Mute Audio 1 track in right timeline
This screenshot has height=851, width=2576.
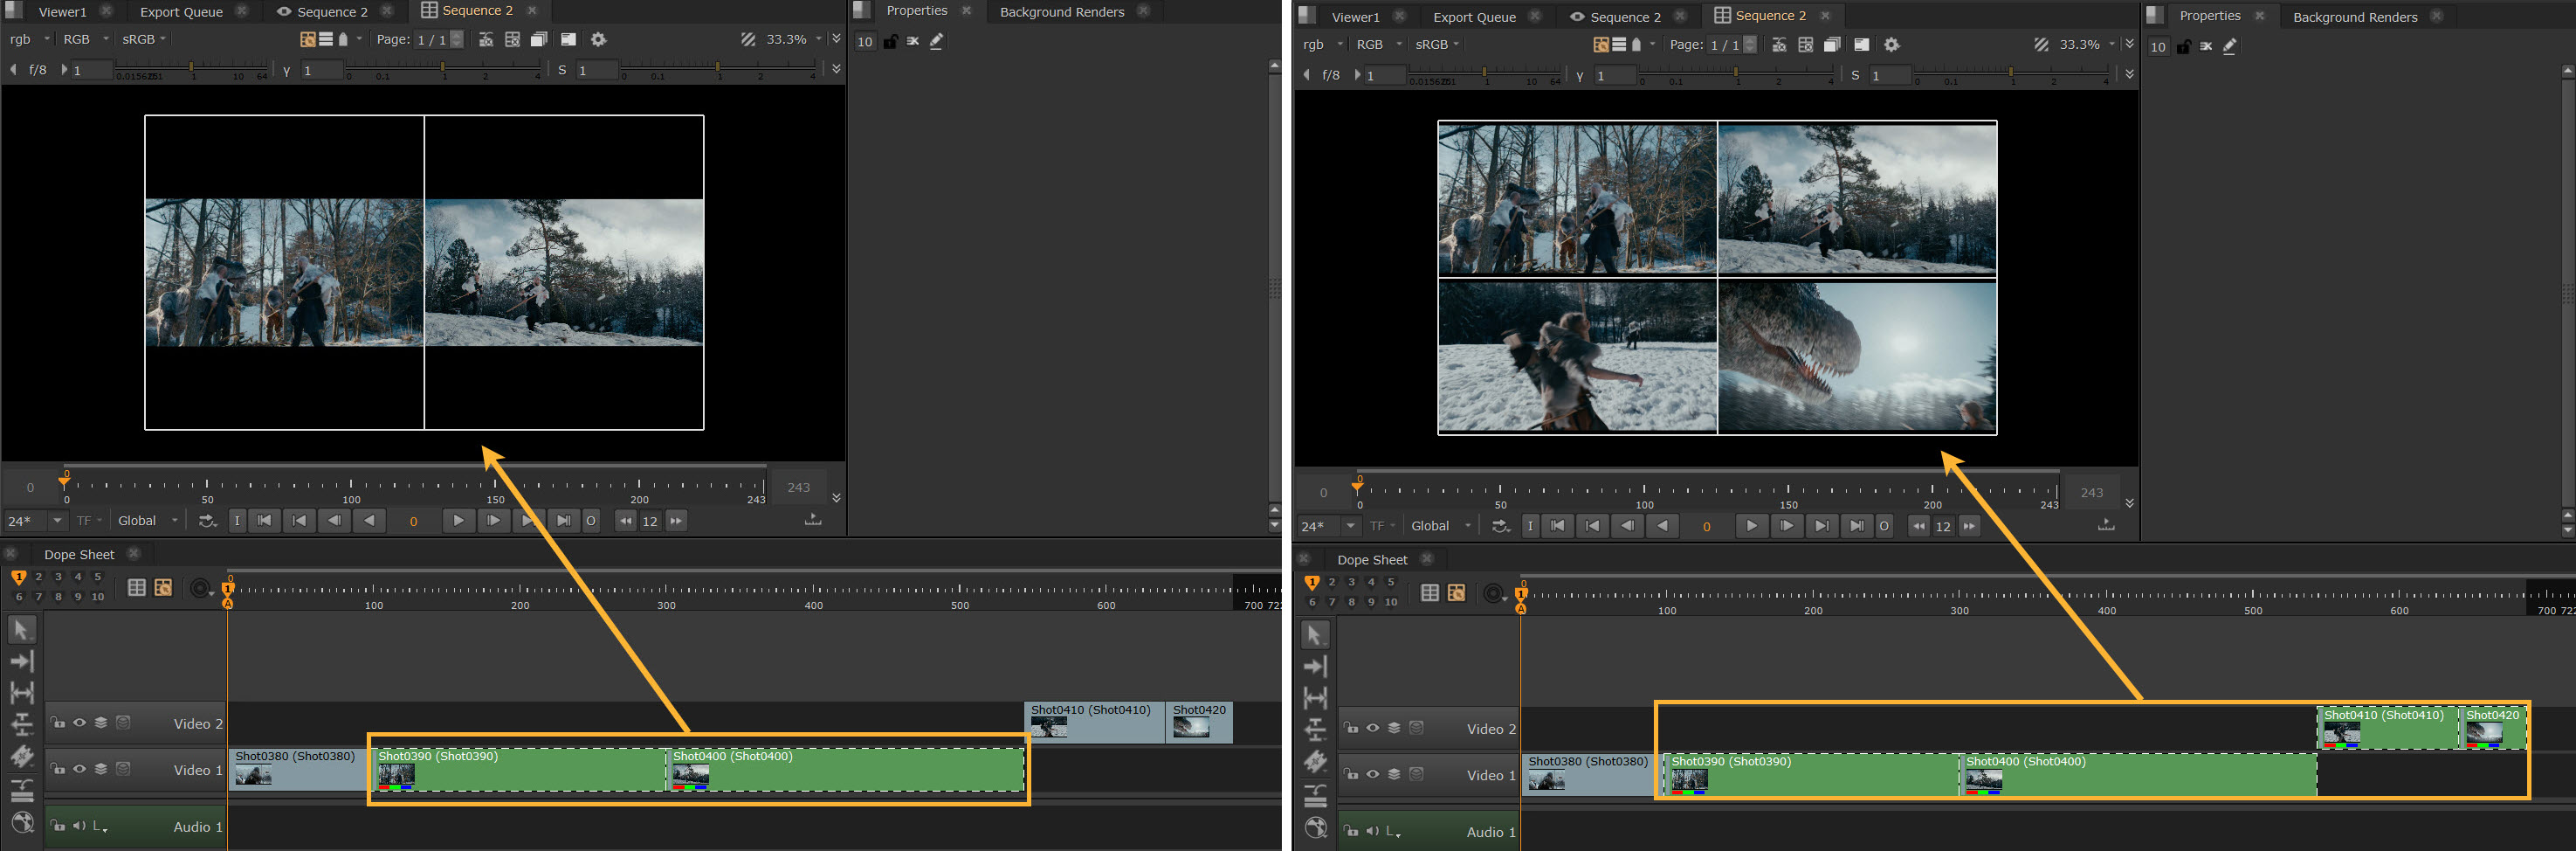click(x=1372, y=831)
